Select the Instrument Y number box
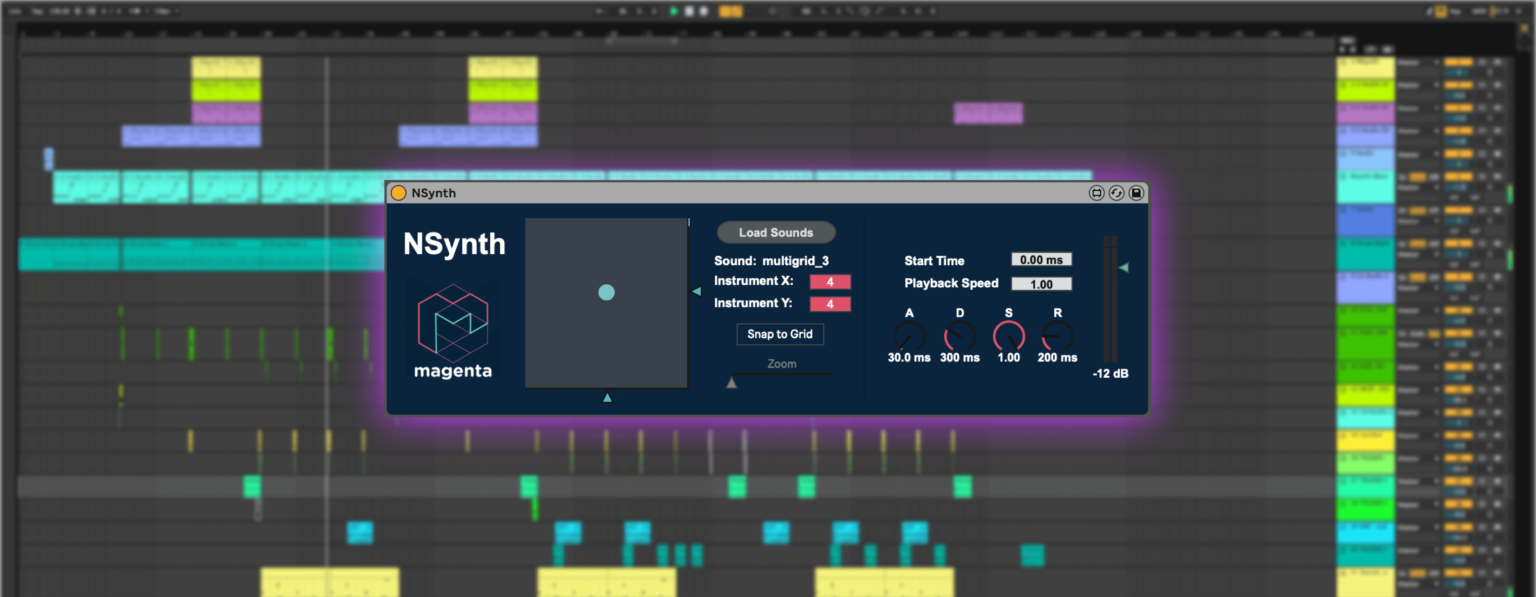 [830, 304]
